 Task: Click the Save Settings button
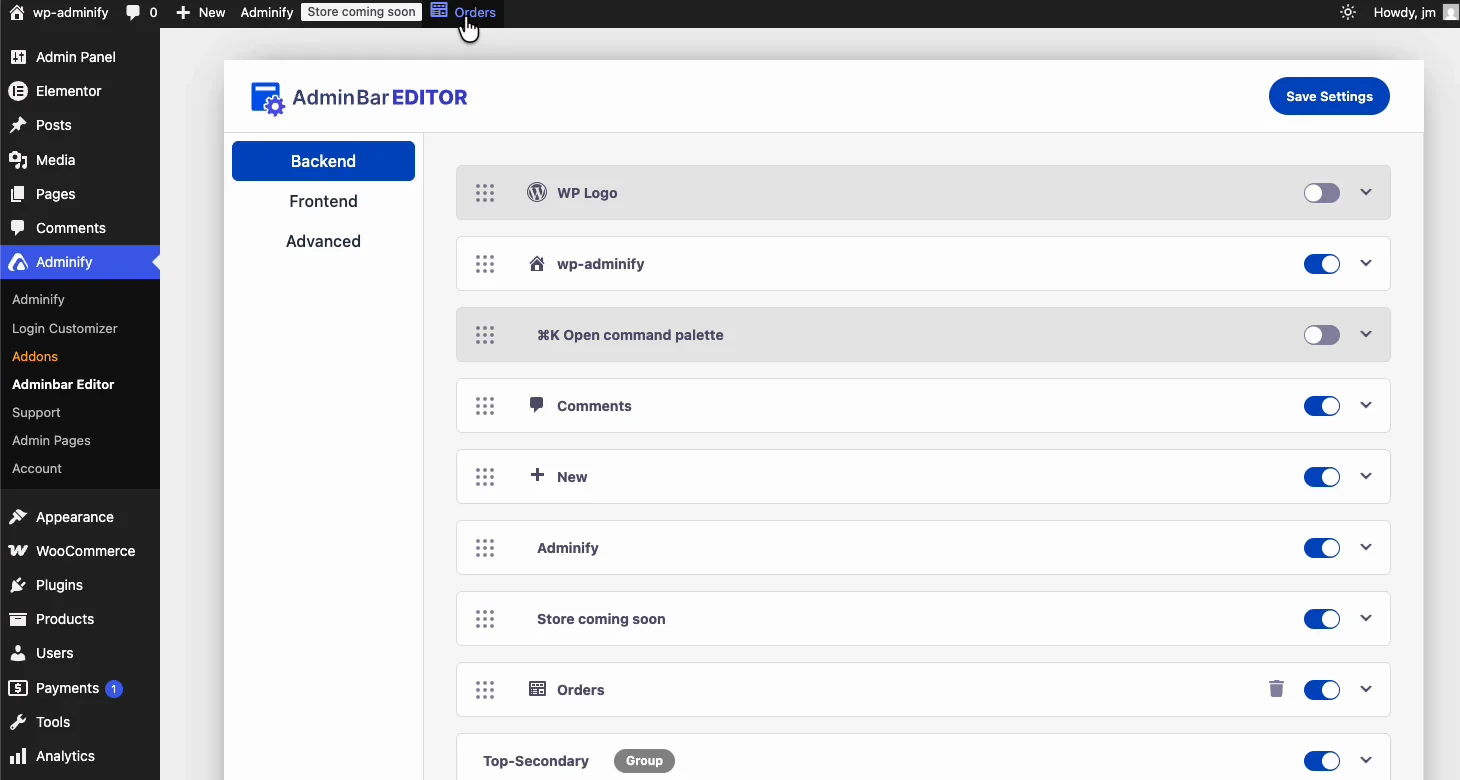click(x=1330, y=96)
